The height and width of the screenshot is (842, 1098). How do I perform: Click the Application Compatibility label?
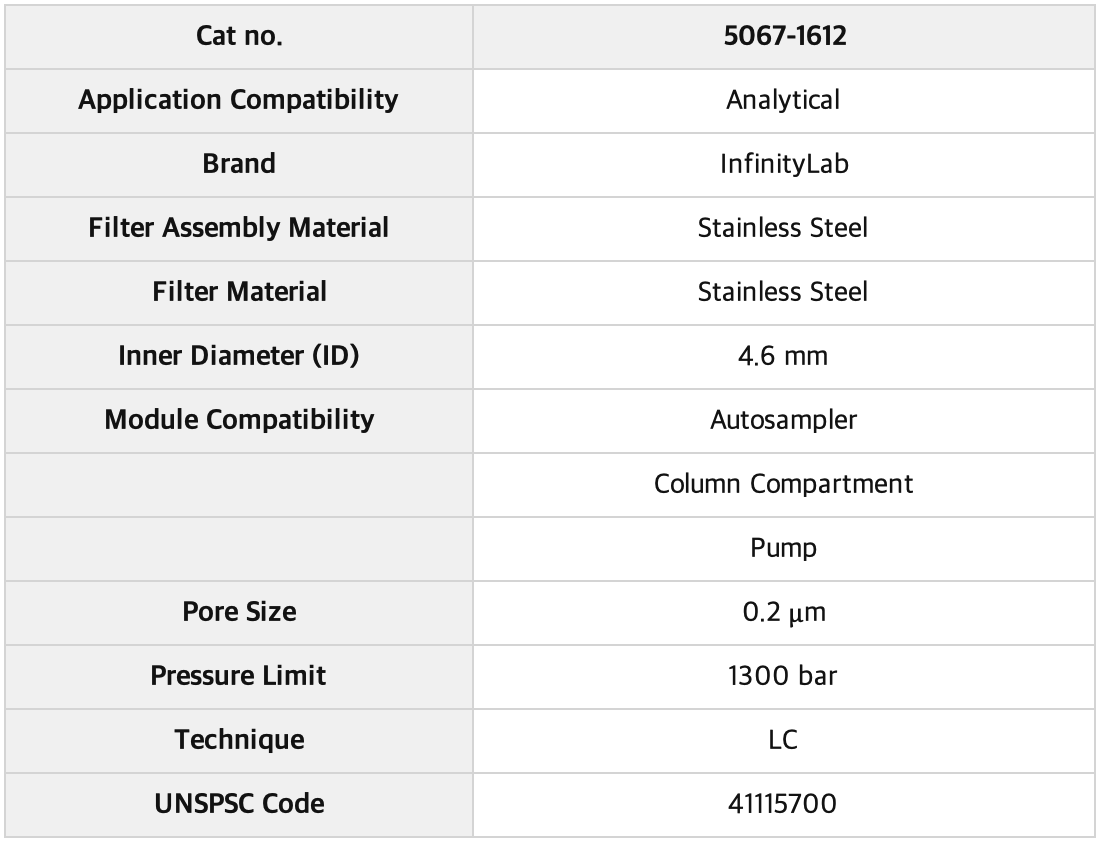pyautogui.click(x=239, y=100)
